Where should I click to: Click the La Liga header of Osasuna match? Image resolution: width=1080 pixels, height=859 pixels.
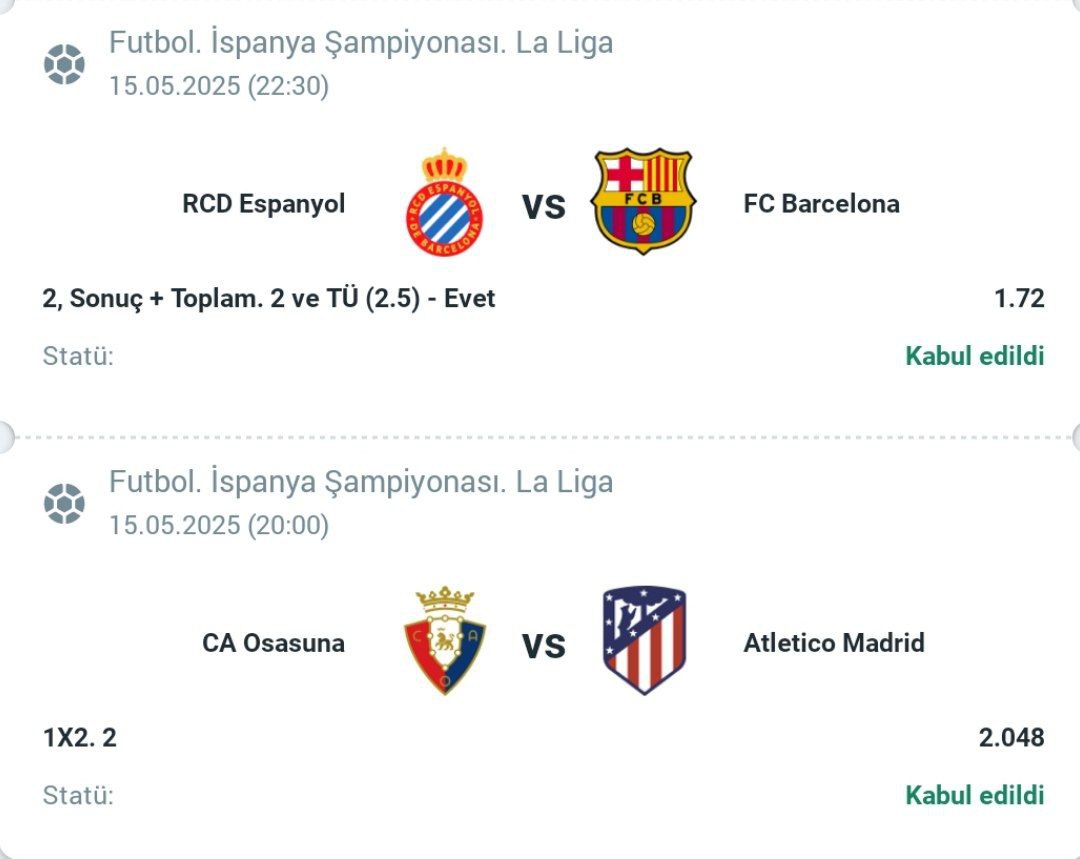361,482
